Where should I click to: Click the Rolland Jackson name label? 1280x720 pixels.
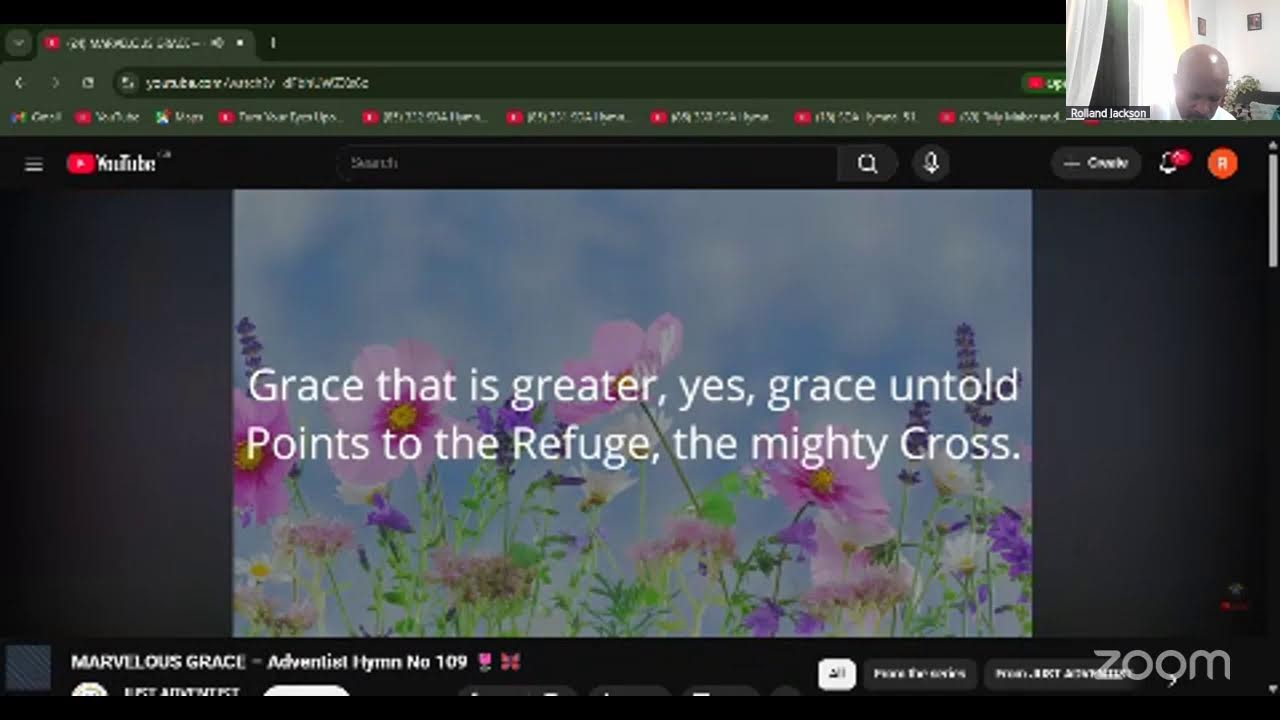[x=1108, y=113]
